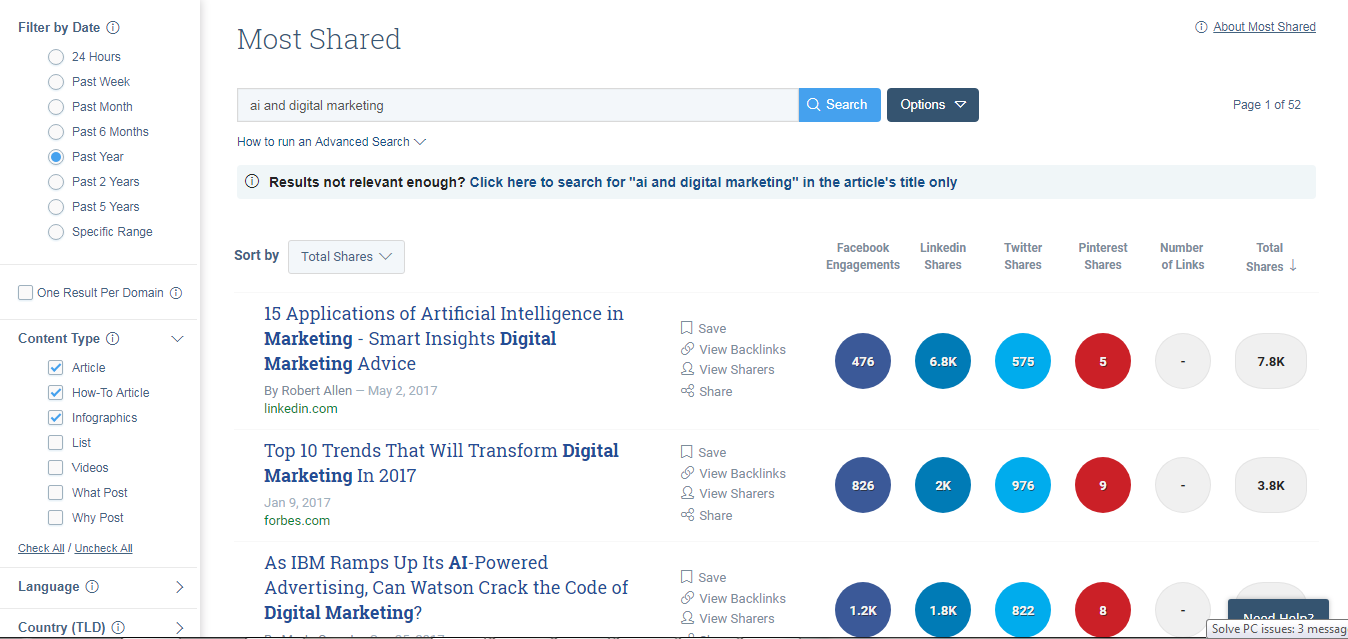
Task: Open the About Most Shared link
Action: tap(1264, 27)
